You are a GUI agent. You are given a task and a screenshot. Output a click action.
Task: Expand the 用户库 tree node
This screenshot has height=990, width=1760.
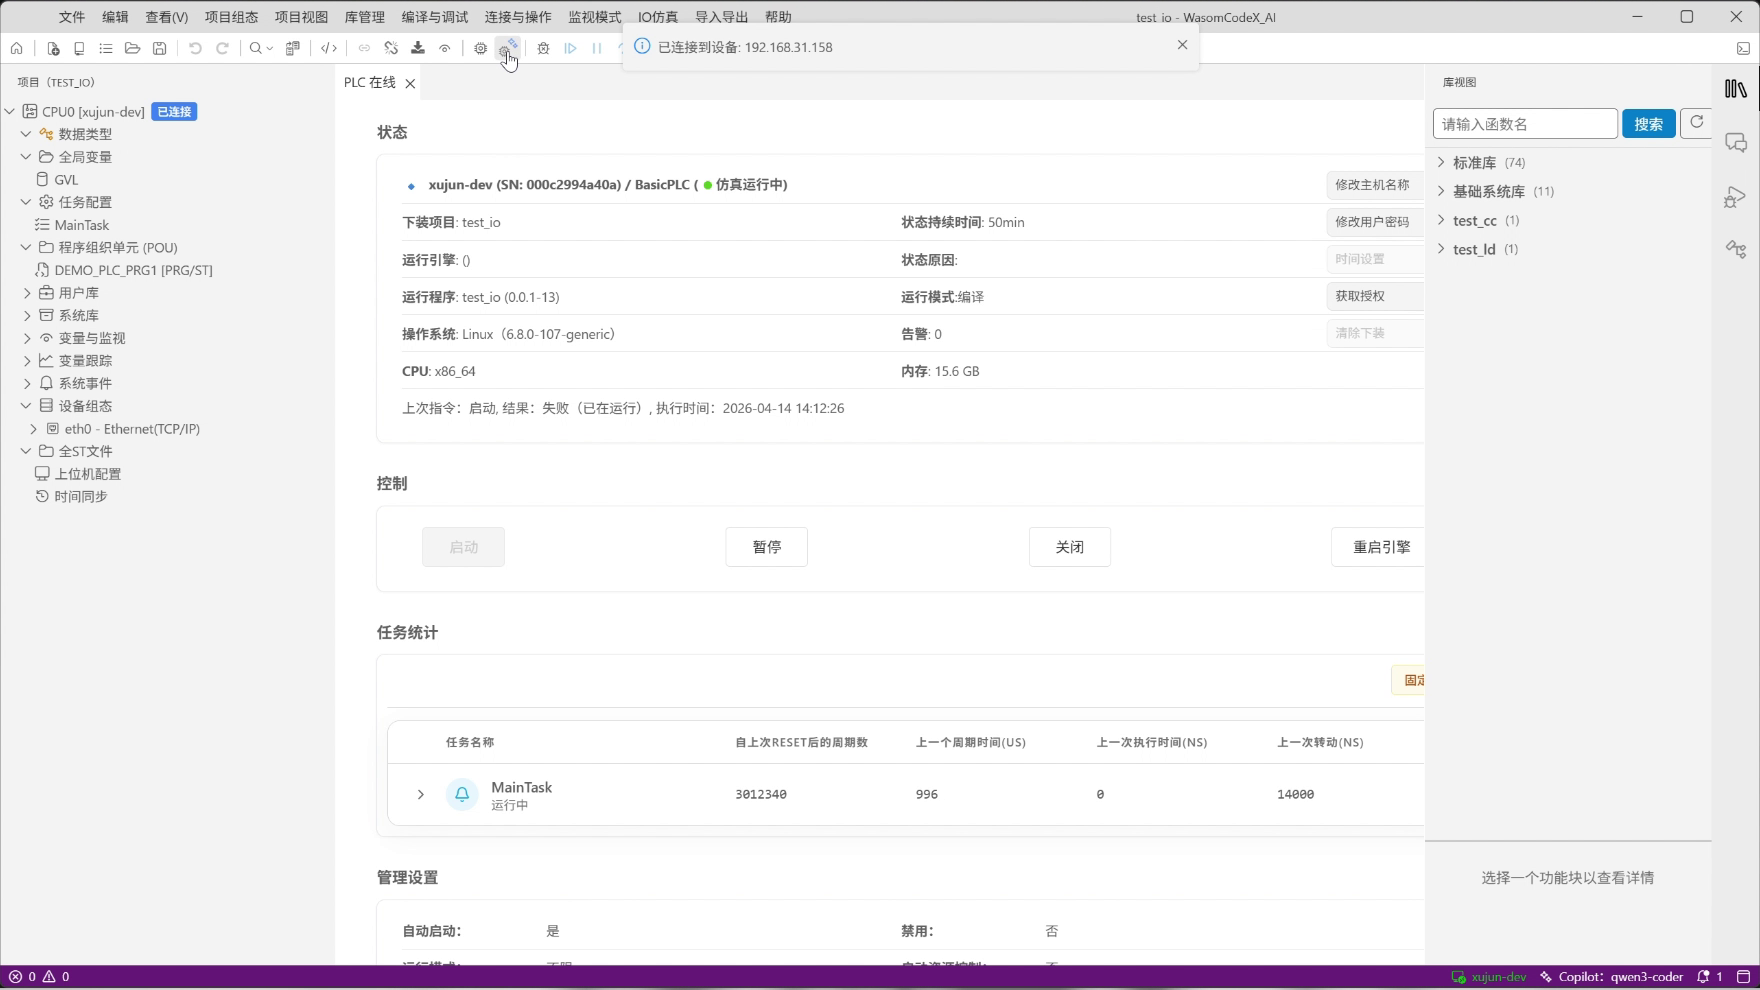point(26,293)
